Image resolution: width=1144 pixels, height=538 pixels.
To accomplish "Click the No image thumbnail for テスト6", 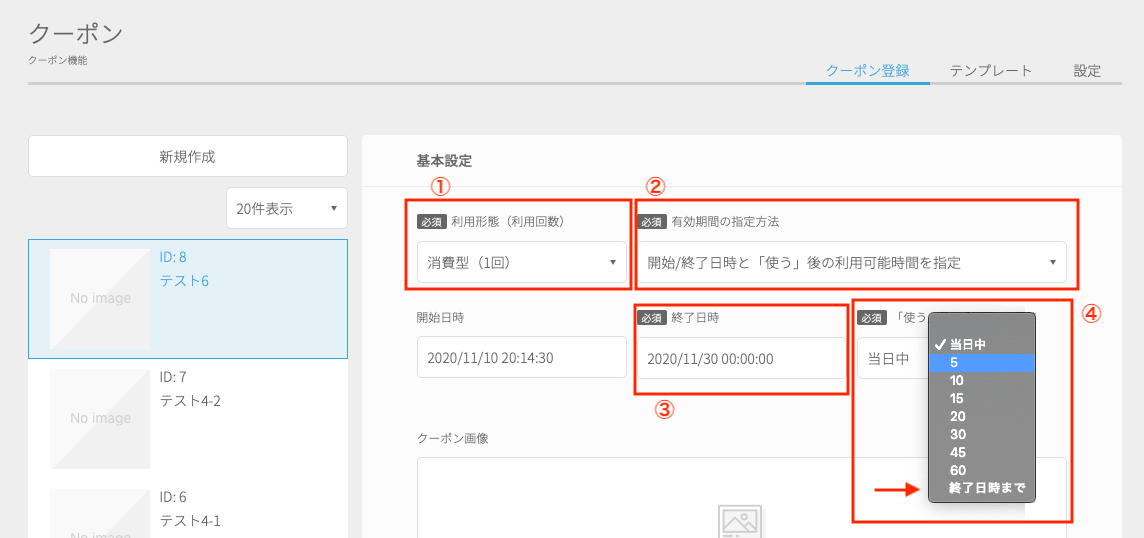I will 100,299.
